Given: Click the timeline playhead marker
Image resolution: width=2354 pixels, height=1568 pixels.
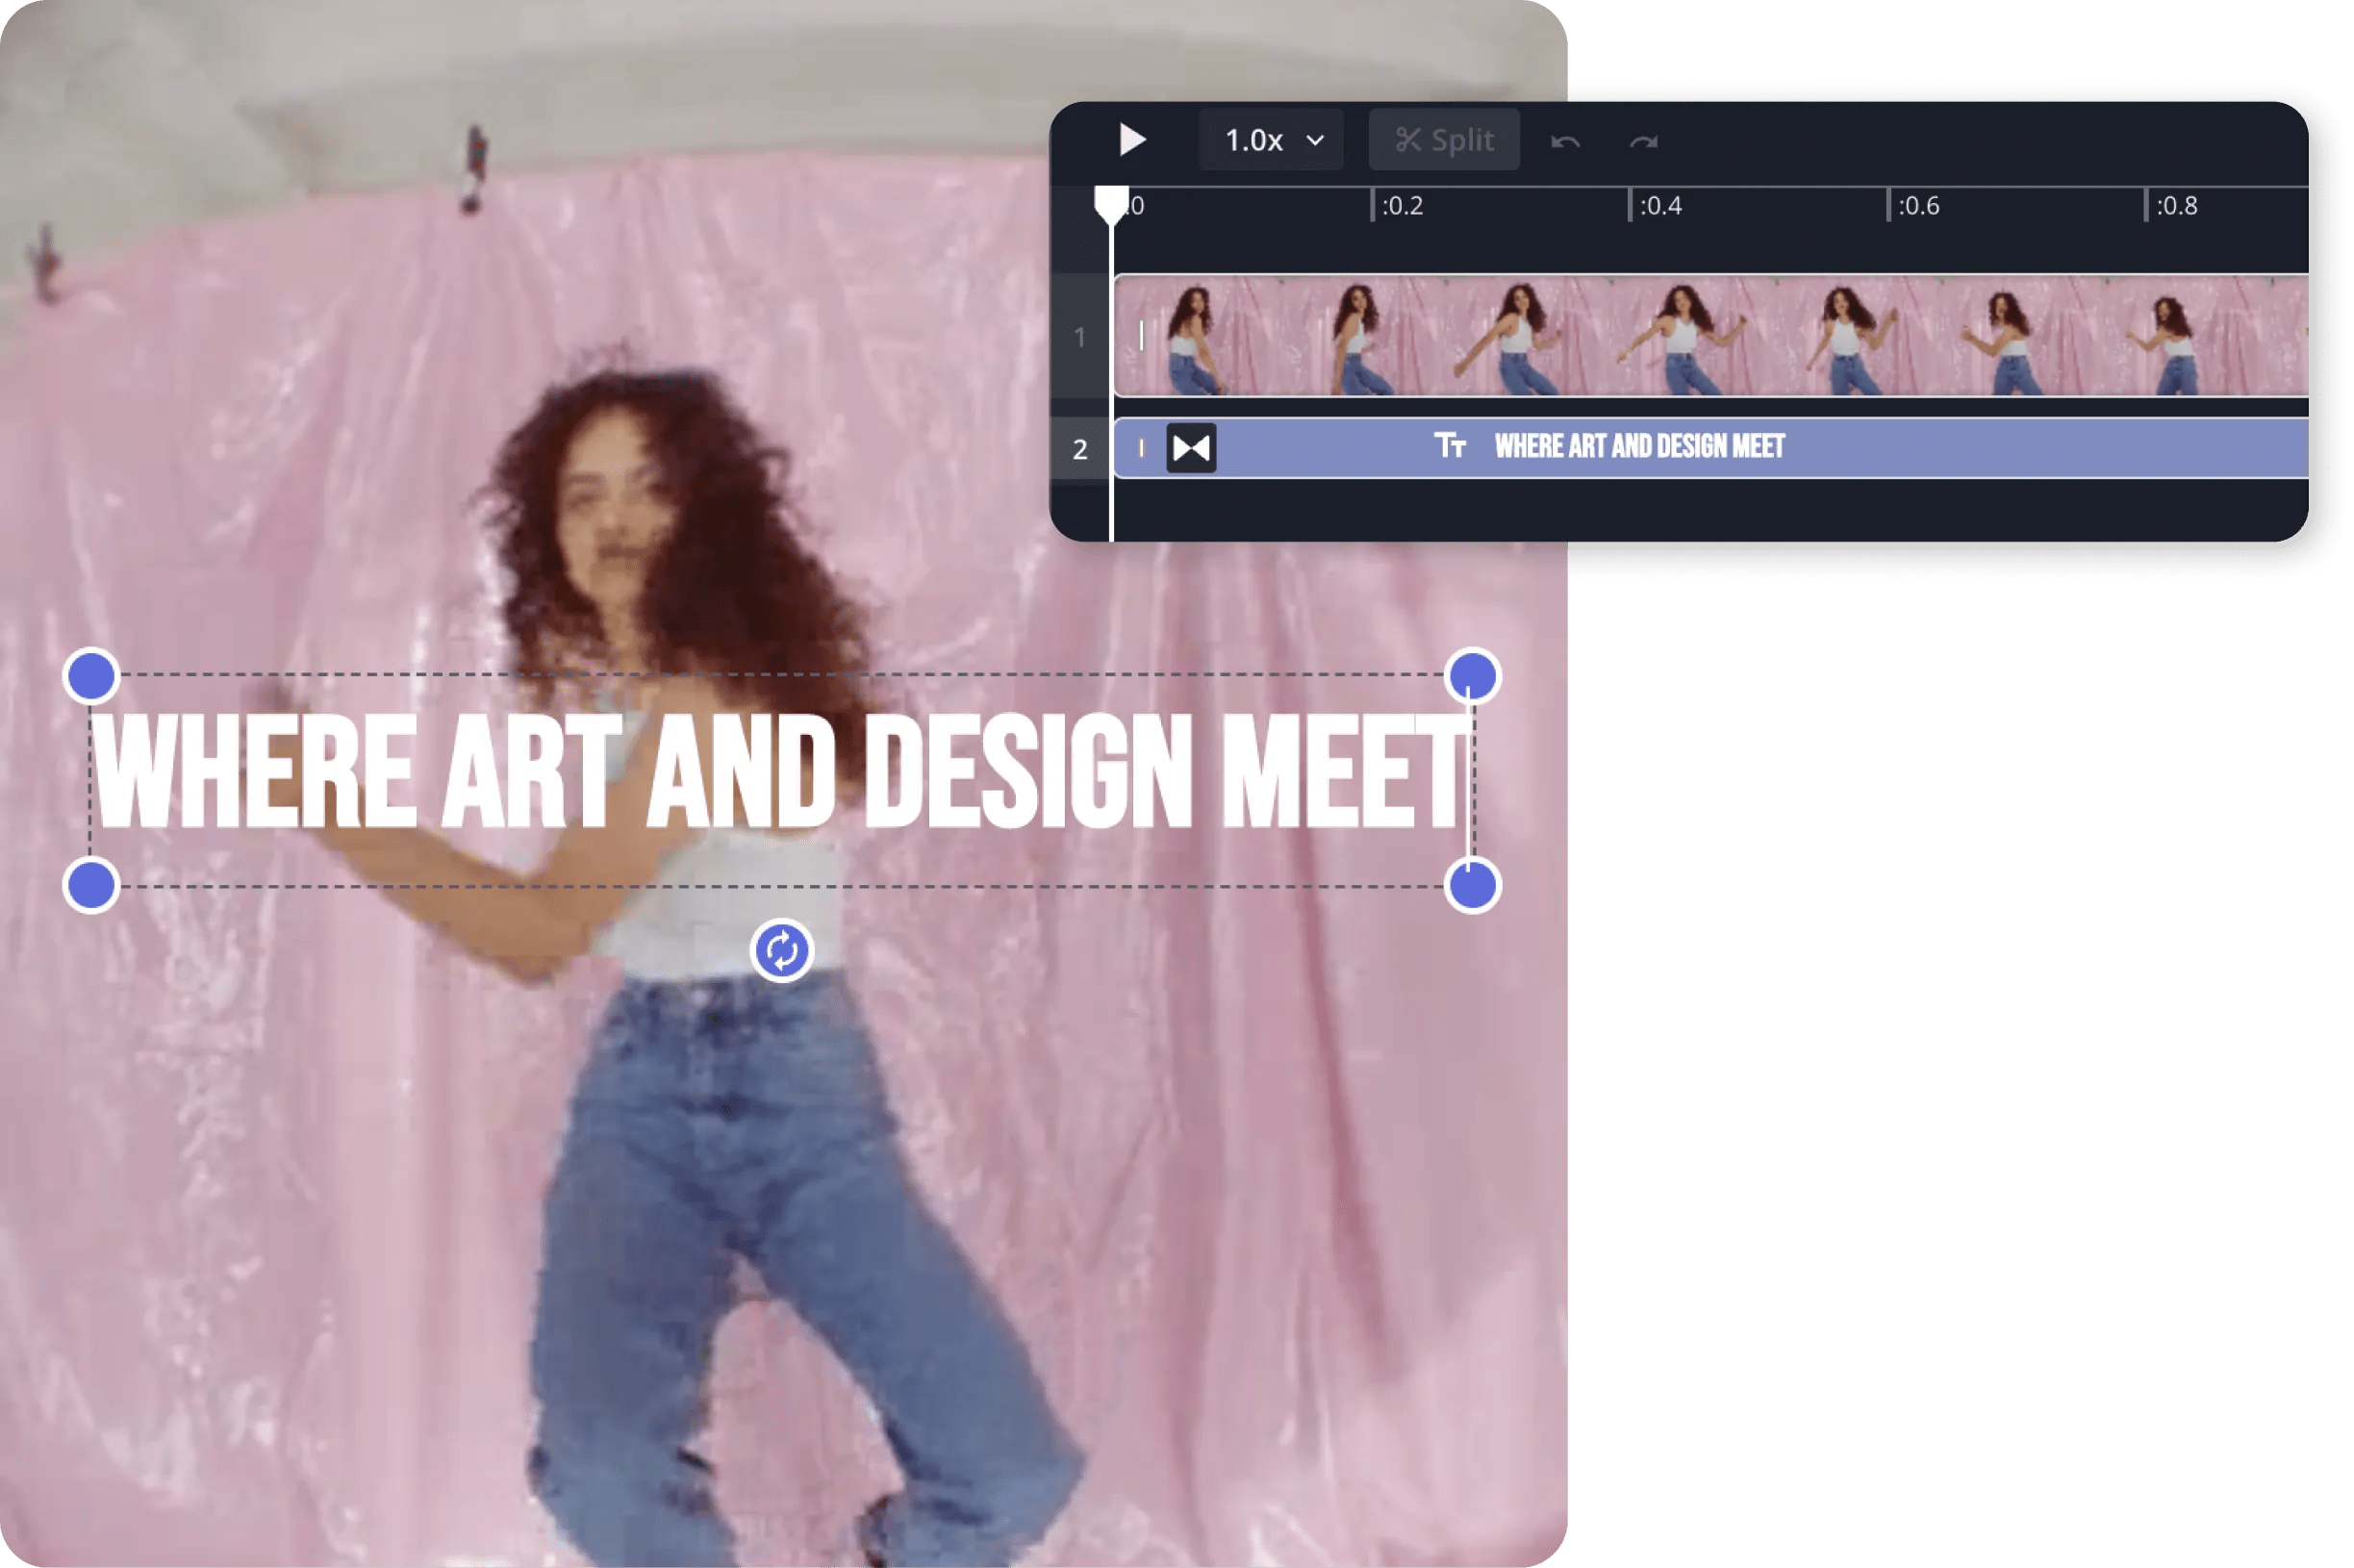Looking at the screenshot, I should [x=1111, y=203].
